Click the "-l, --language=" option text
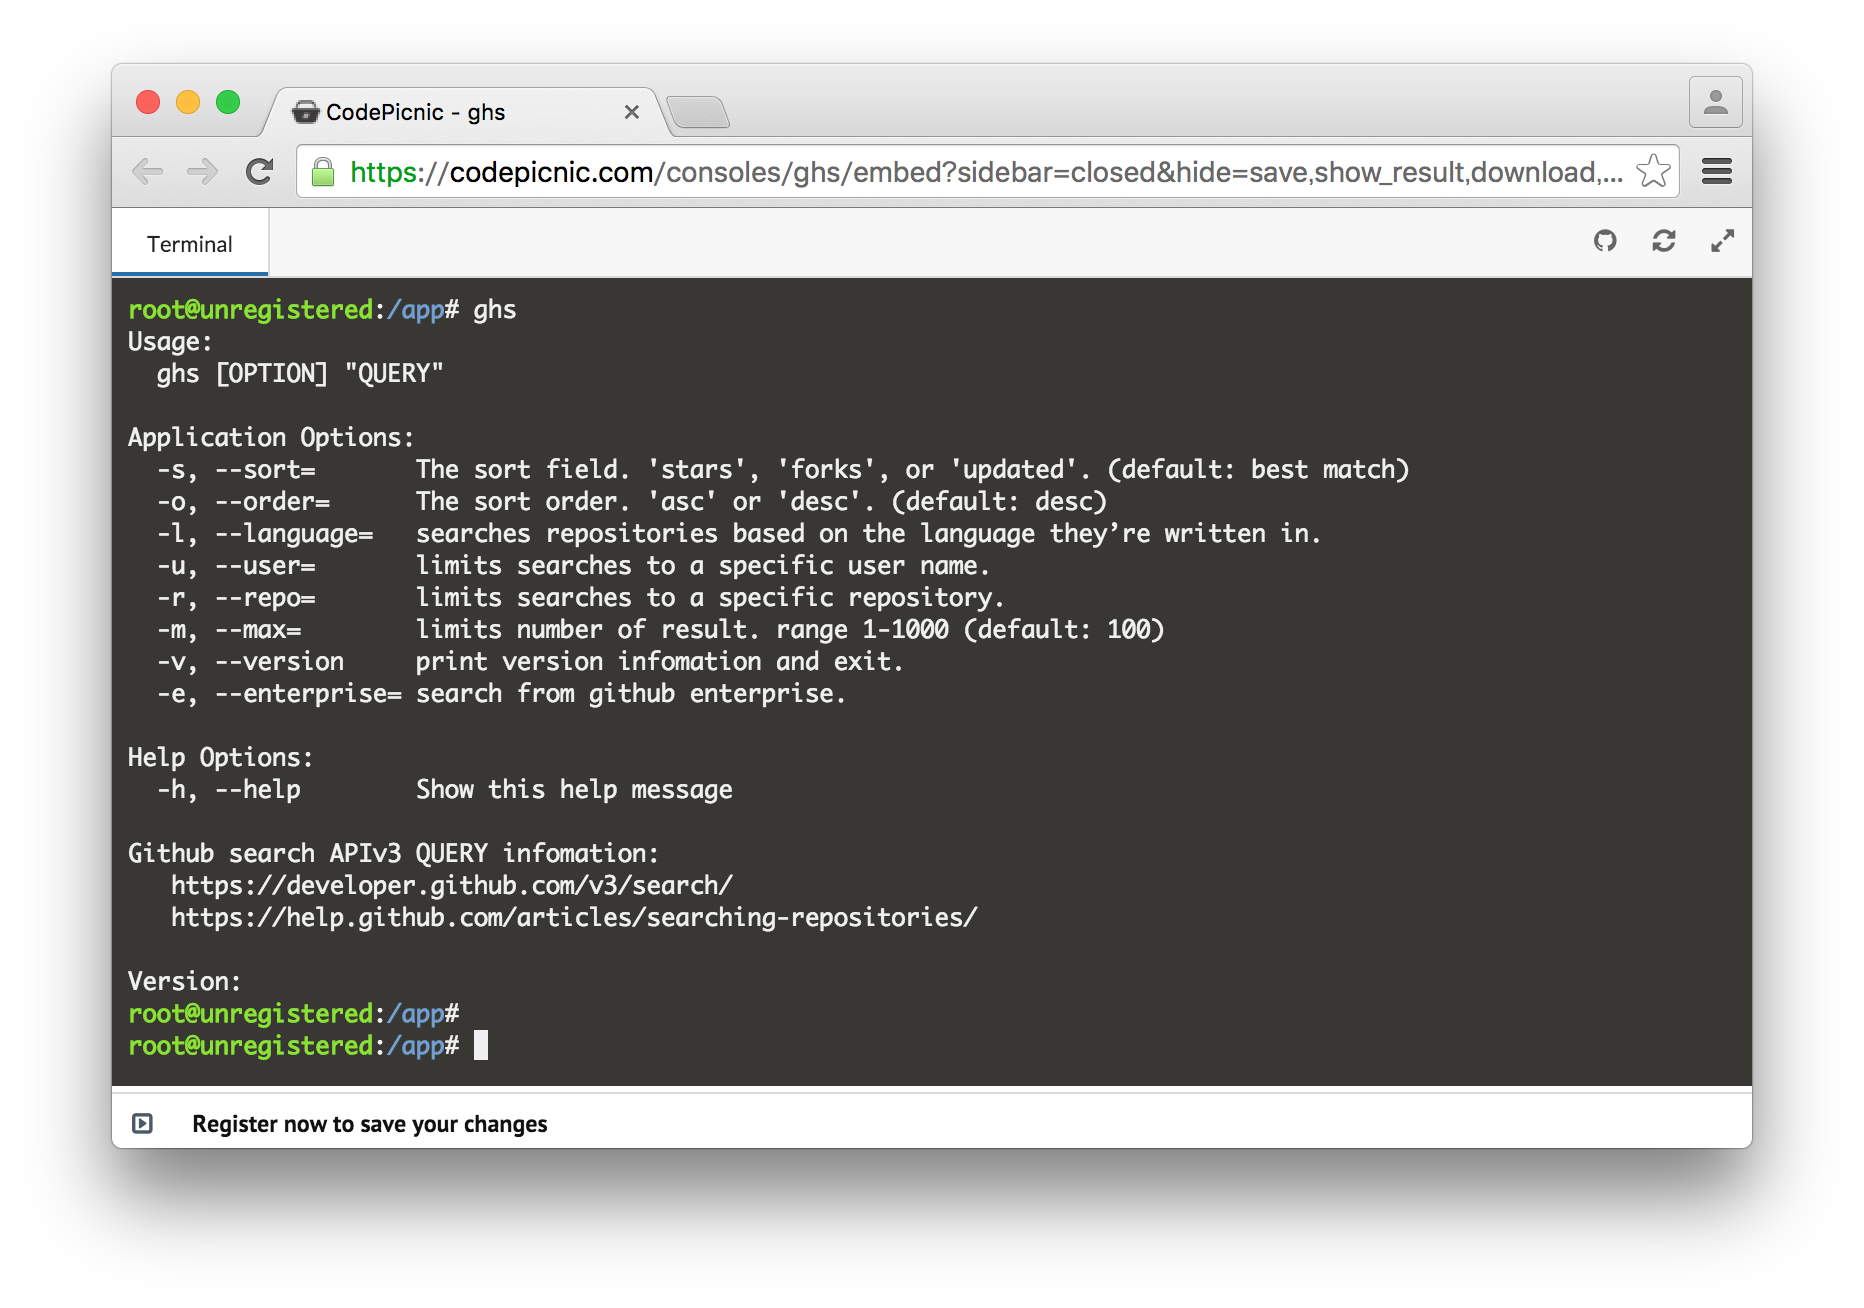Viewport: 1864px width, 1308px height. point(265,534)
